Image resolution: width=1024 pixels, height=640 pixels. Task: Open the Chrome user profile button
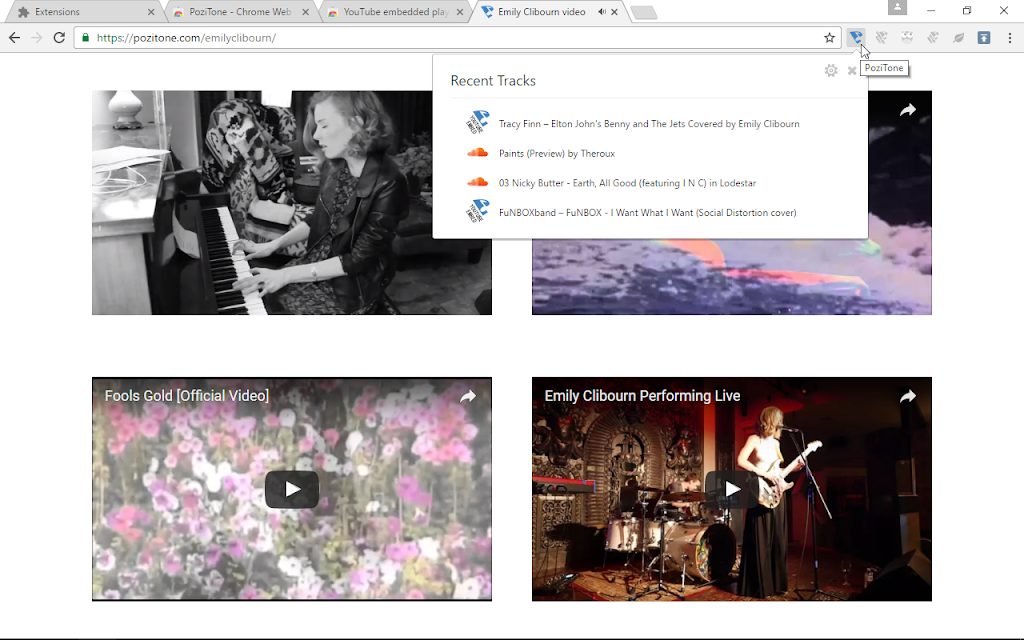[897, 7]
